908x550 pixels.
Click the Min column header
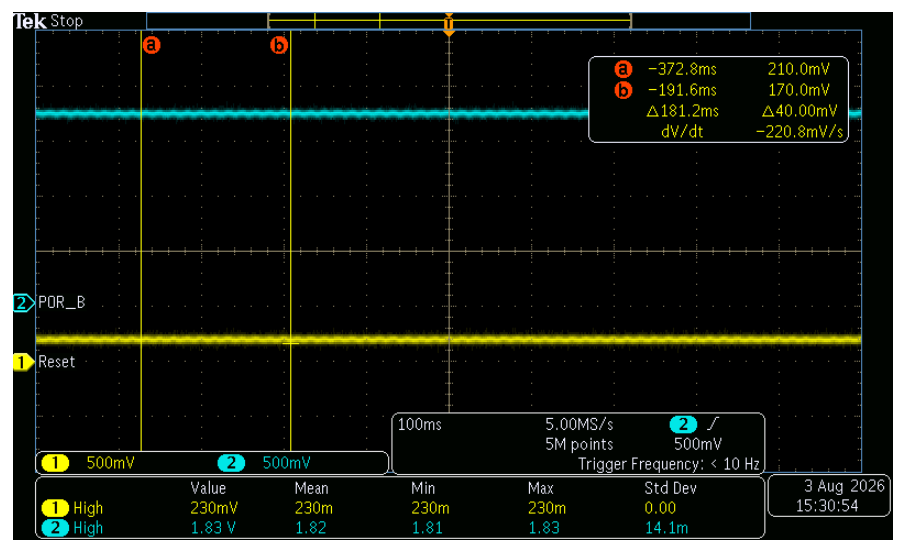[x=424, y=488]
